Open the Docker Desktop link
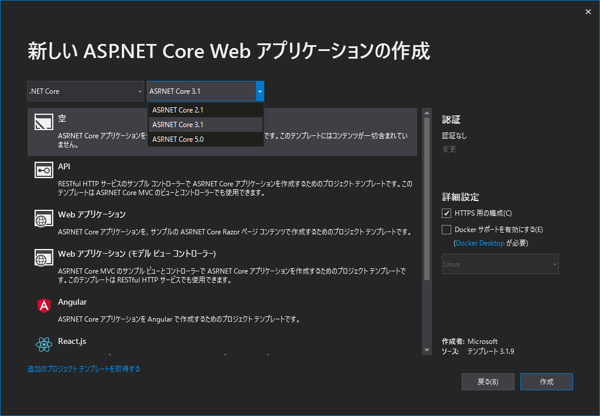 pyautogui.click(x=480, y=243)
